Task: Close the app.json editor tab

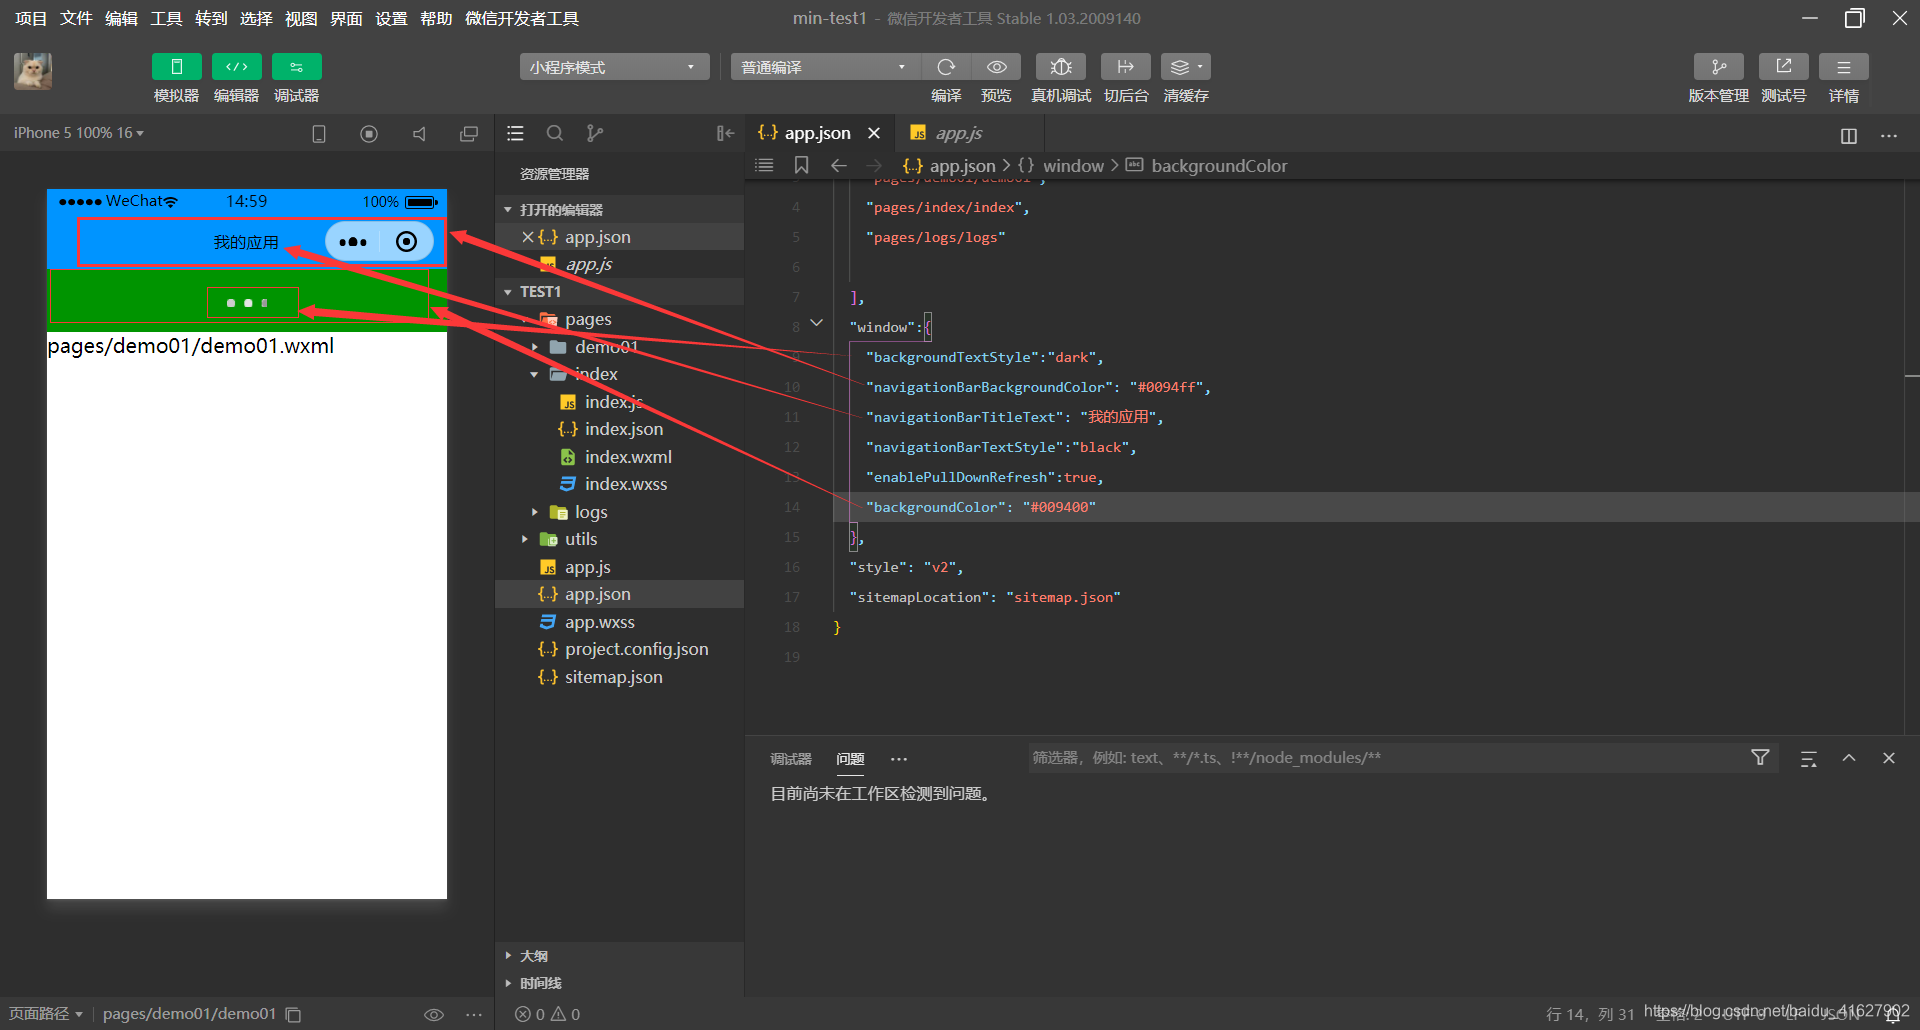Action: click(x=874, y=133)
